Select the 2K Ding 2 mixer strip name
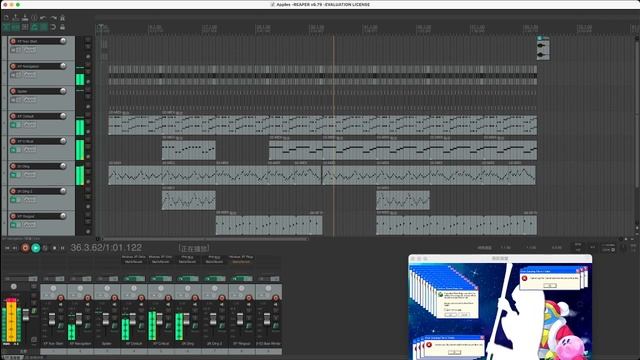 (x=215, y=344)
